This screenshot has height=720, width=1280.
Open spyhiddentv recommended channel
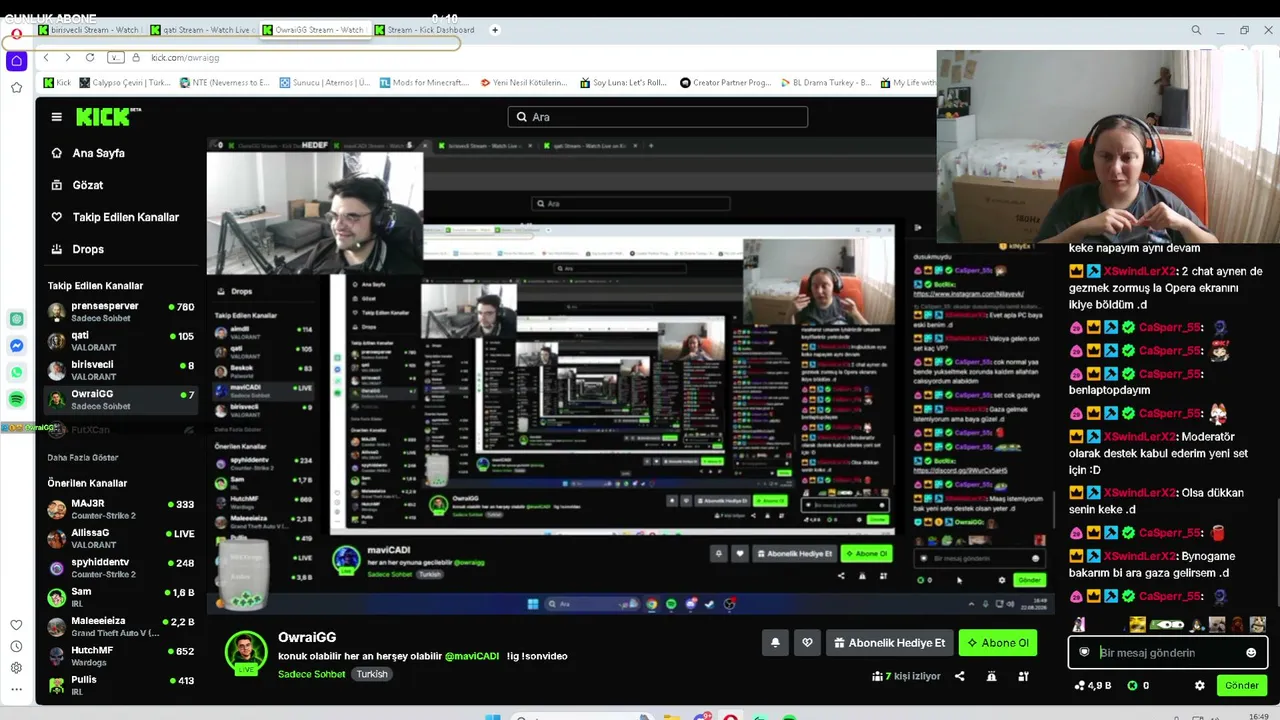[121, 568]
